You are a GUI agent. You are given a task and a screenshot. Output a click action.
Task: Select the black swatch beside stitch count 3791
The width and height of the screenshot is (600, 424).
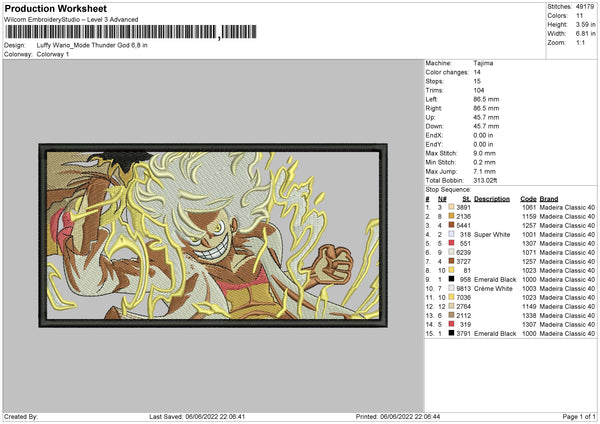click(451, 333)
